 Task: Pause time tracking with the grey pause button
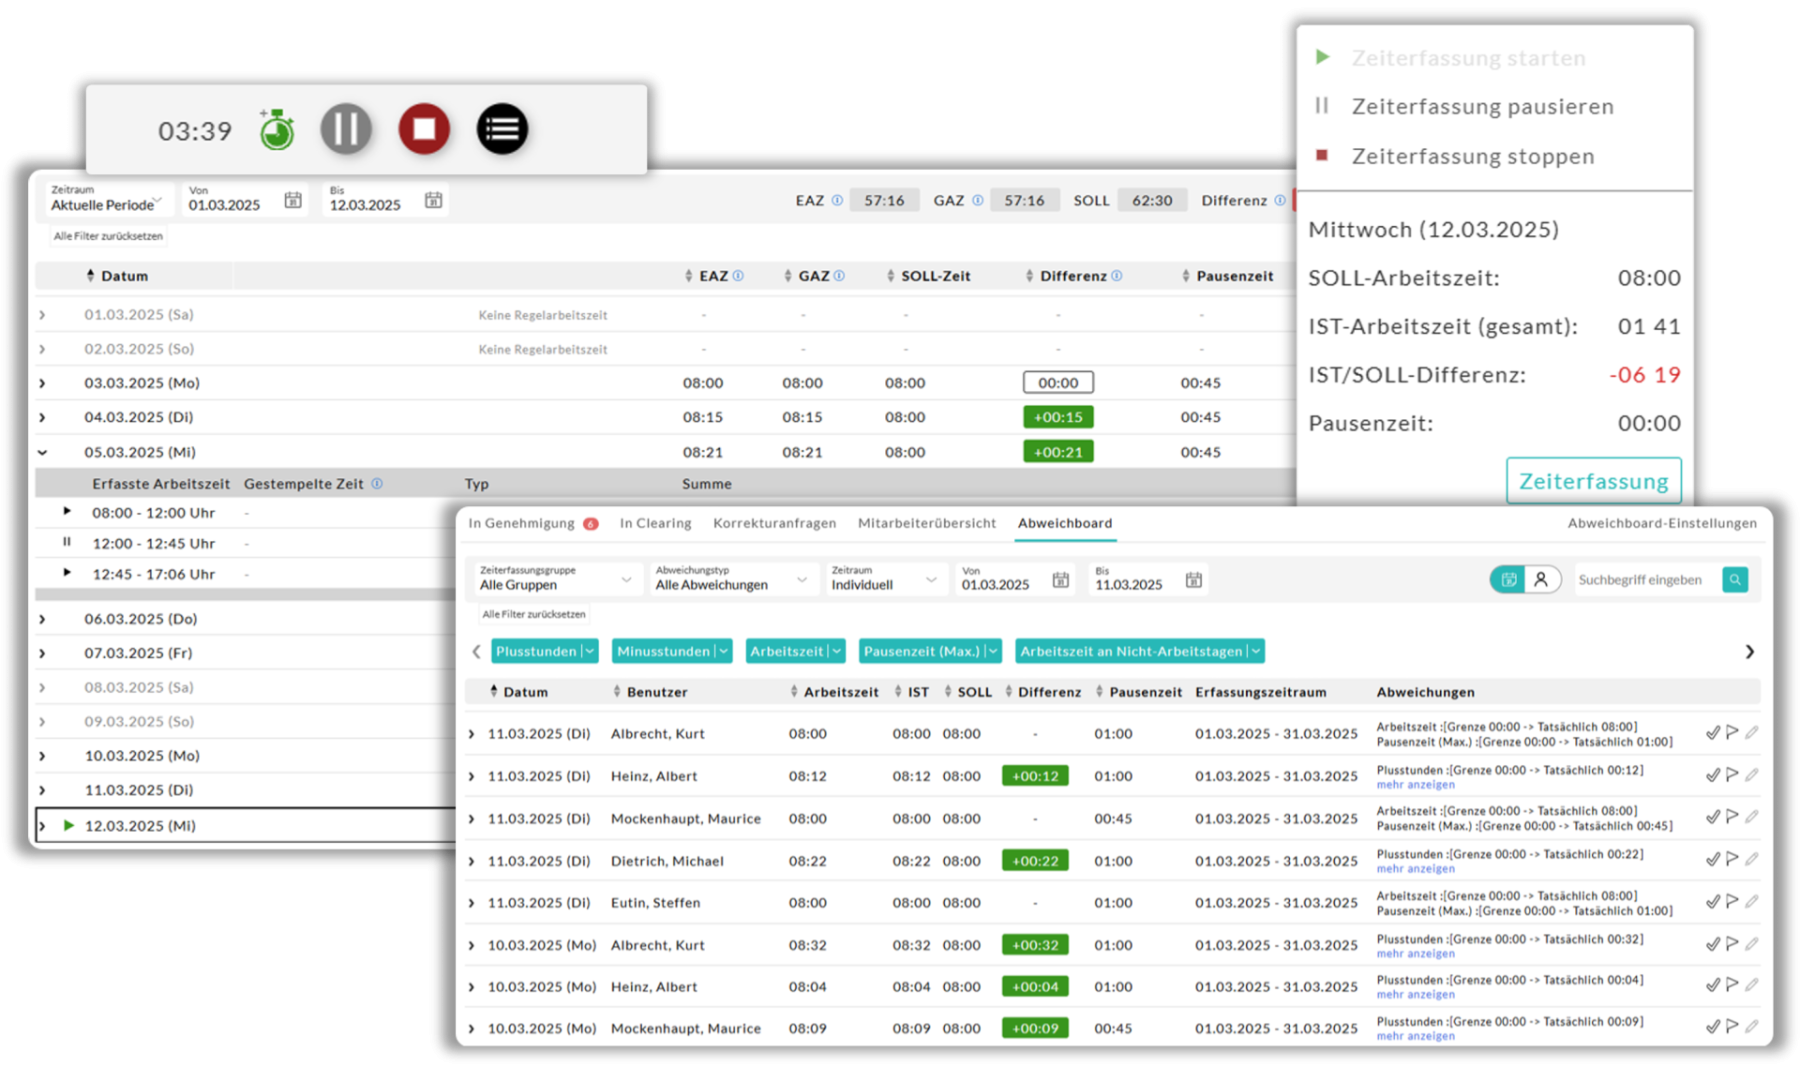[x=346, y=129]
